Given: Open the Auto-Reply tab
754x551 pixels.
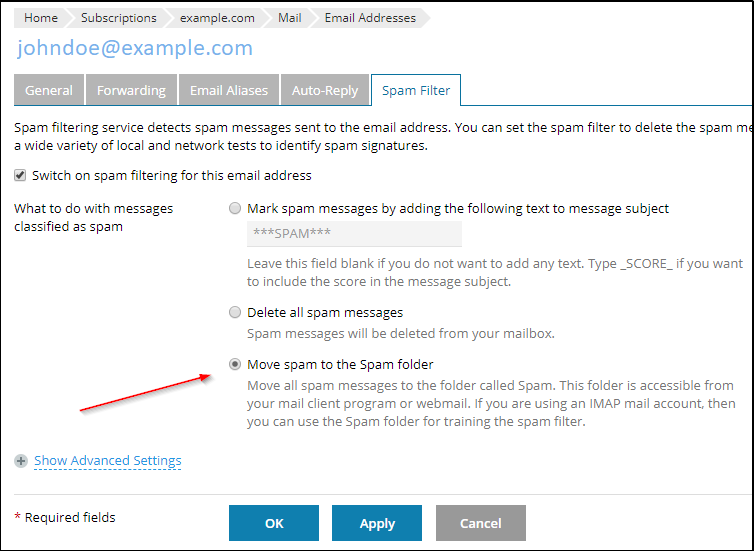Looking at the screenshot, I should click(324, 90).
